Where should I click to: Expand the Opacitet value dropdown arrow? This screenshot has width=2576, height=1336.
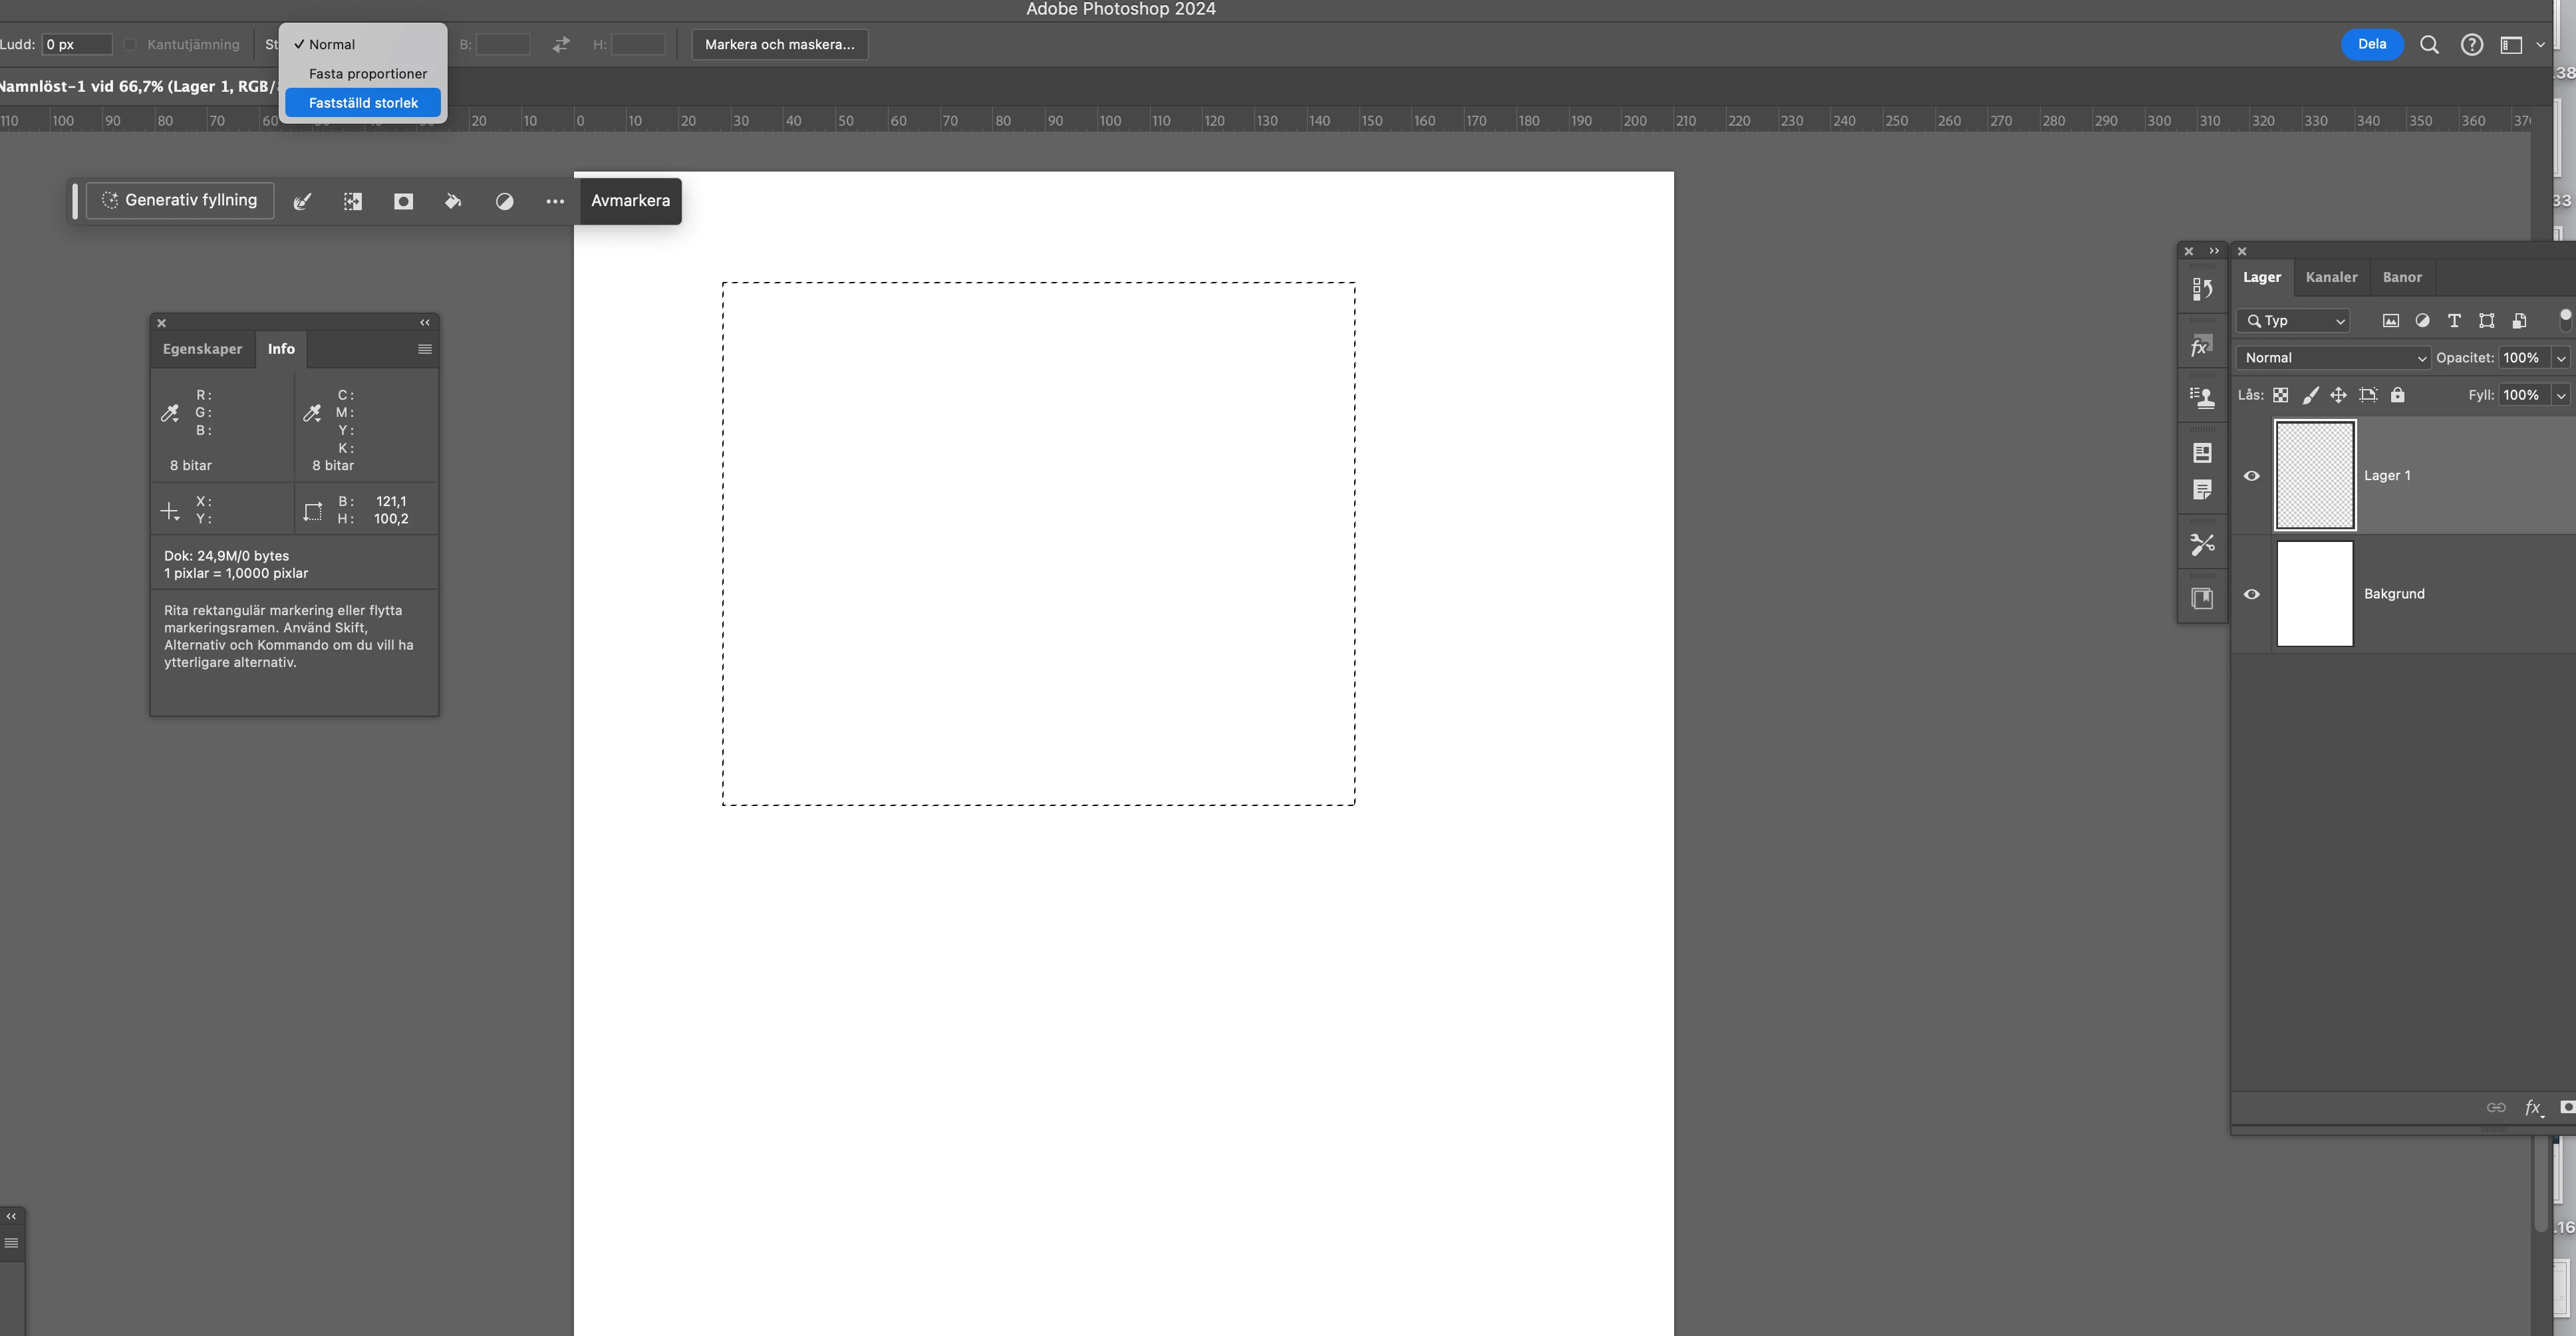[2561, 358]
